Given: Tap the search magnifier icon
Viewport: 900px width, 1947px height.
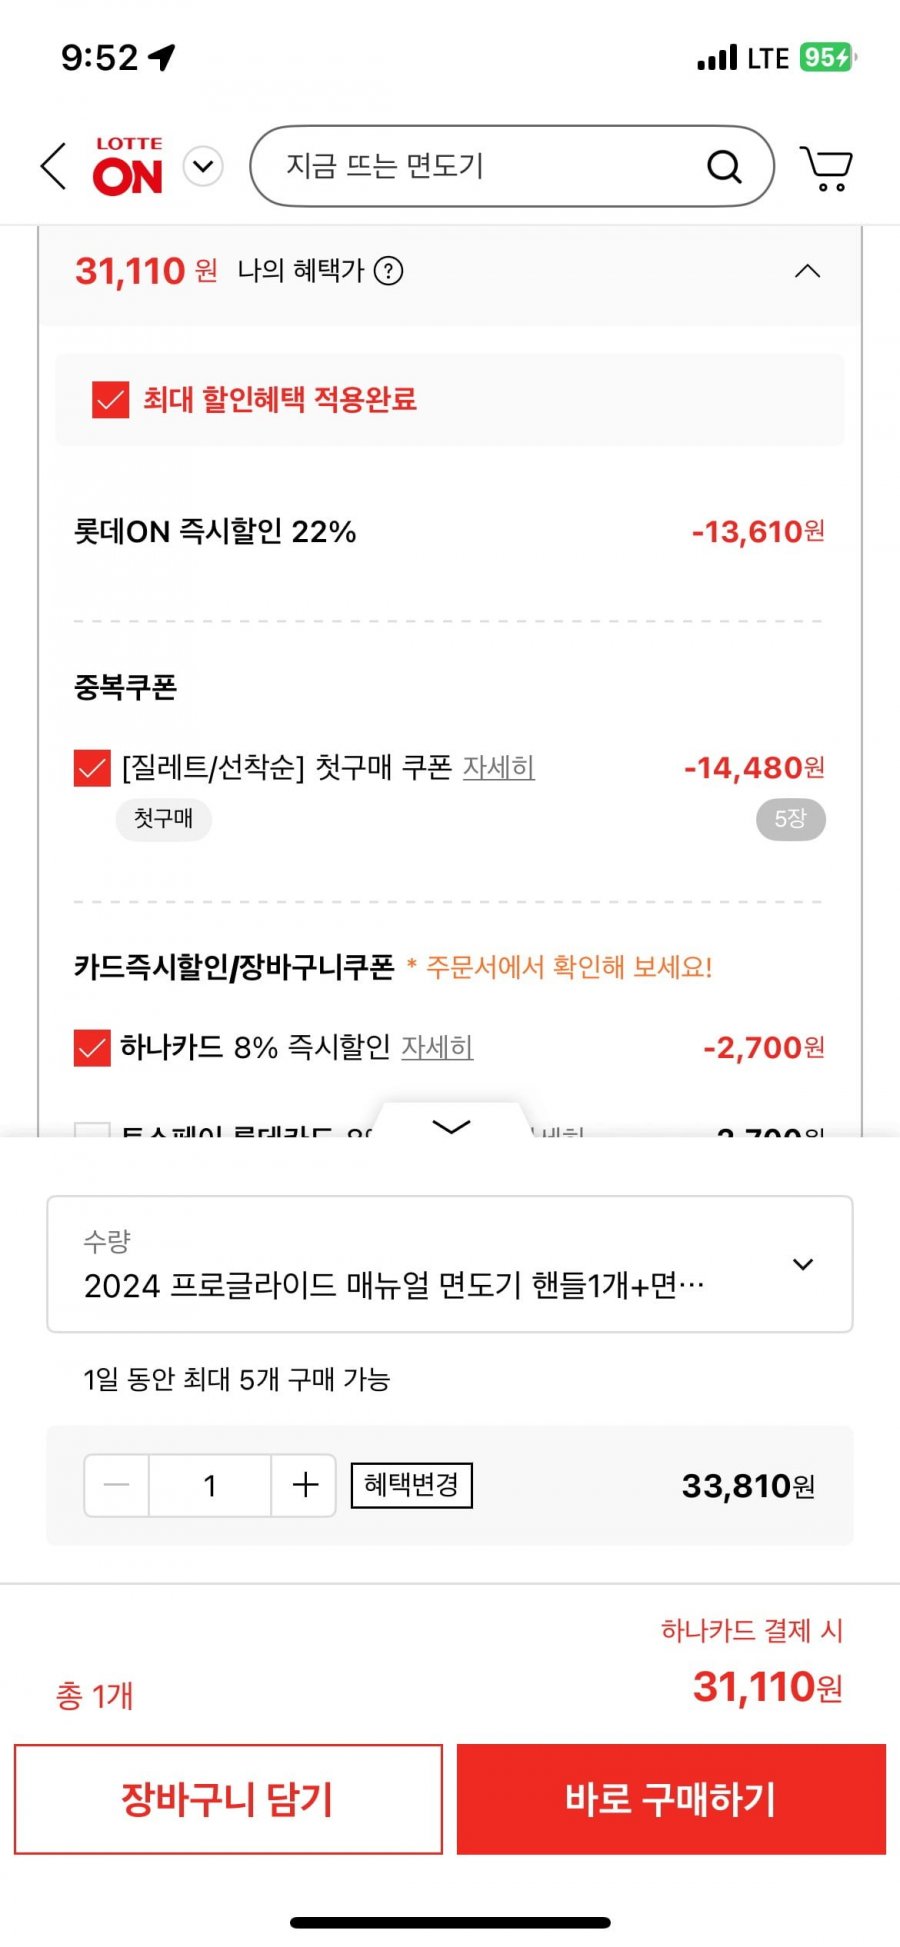Looking at the screenshot, I should tap(724, 166).
